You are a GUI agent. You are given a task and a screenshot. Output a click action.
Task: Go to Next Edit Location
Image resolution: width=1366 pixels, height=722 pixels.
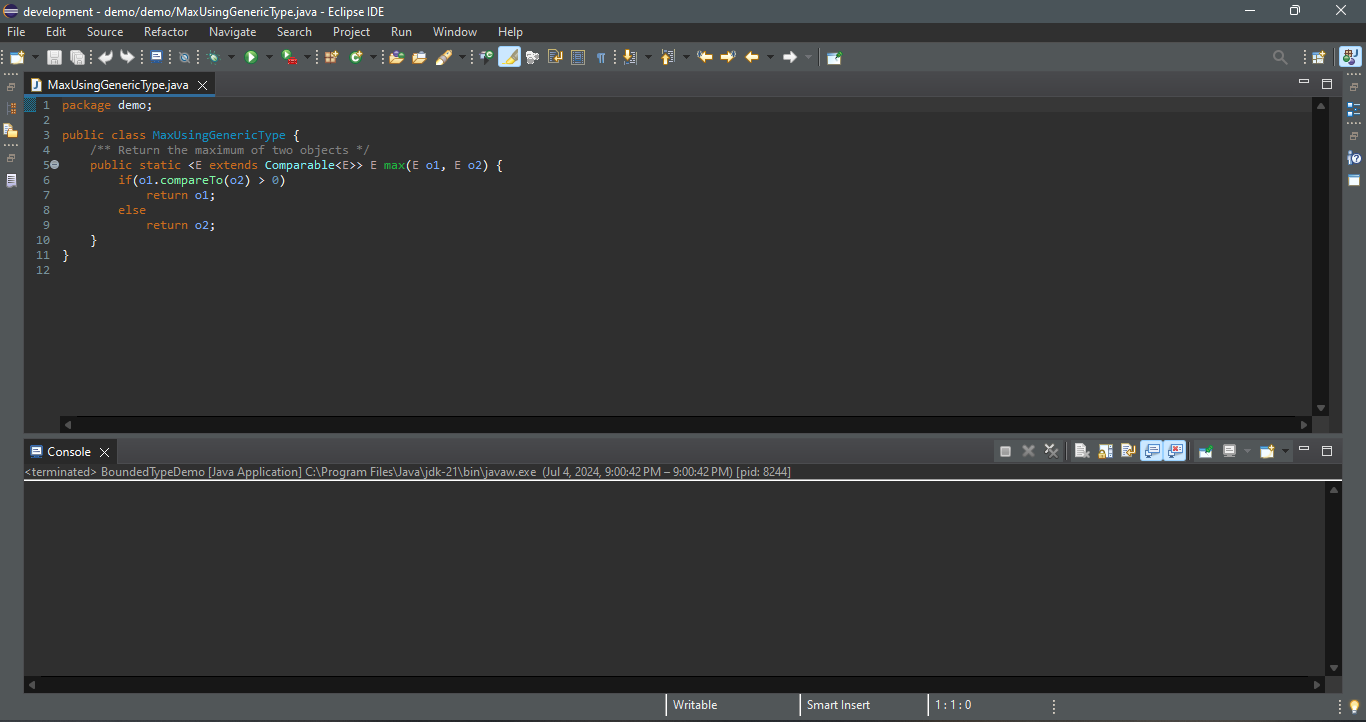(x=728, y=57)
